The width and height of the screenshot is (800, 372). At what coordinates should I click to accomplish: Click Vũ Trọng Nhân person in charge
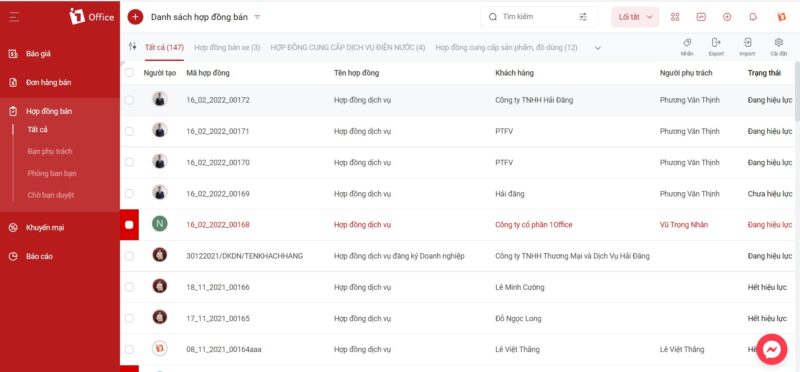click(x=684, y=225)
